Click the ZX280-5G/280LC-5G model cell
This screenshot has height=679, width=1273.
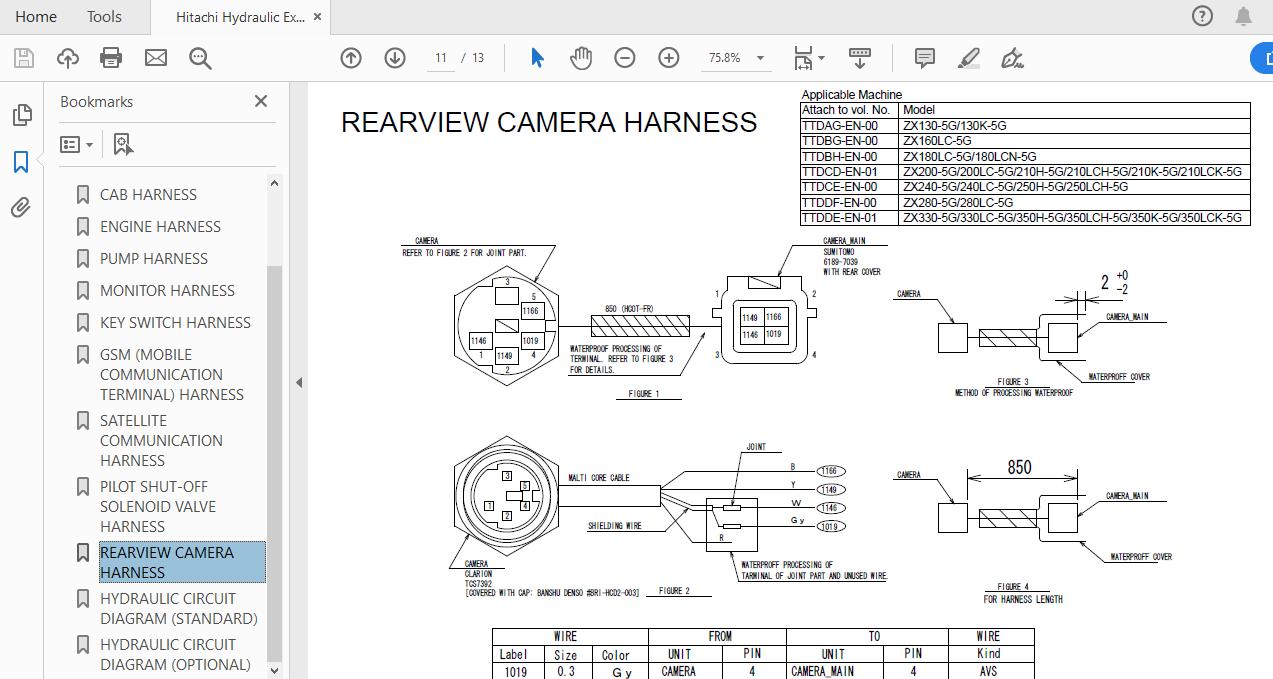point(958,202)
